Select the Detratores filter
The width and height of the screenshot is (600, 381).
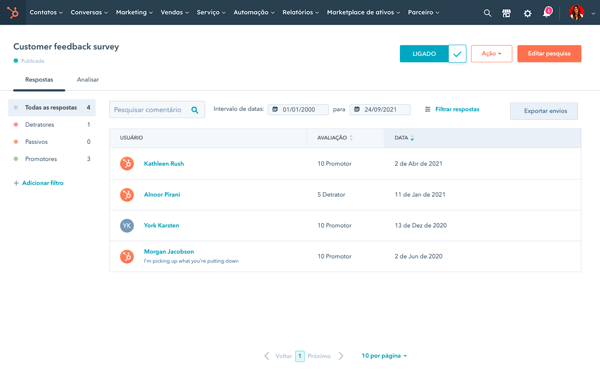point(52,125)
